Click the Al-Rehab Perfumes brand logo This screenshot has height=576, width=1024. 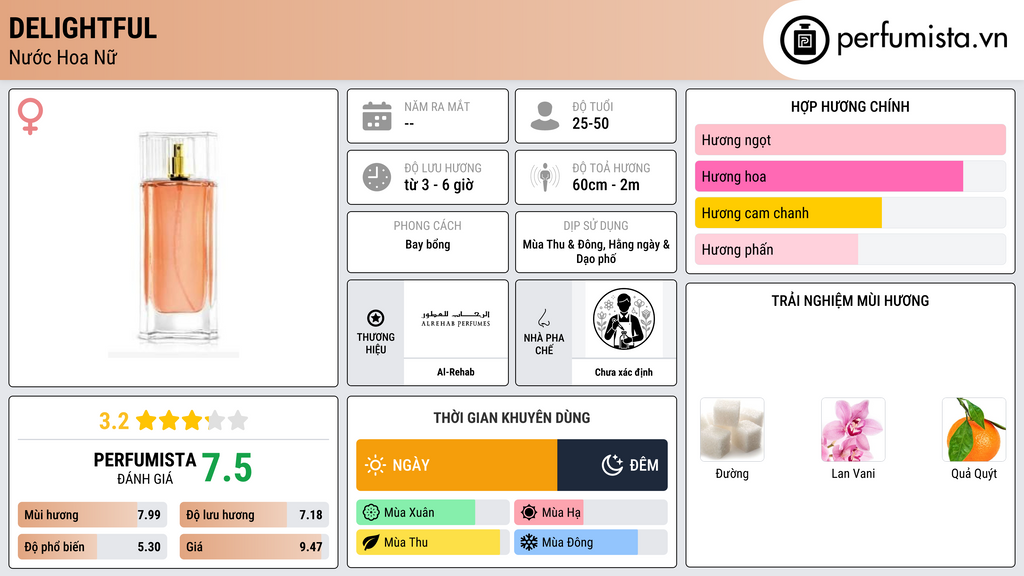point(456,319)
